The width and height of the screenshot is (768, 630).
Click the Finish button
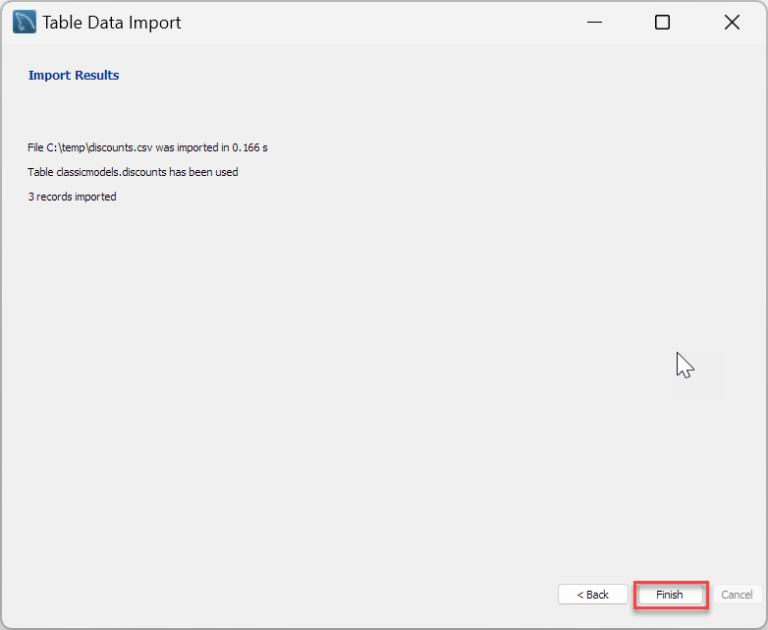[x=669, y=595]
